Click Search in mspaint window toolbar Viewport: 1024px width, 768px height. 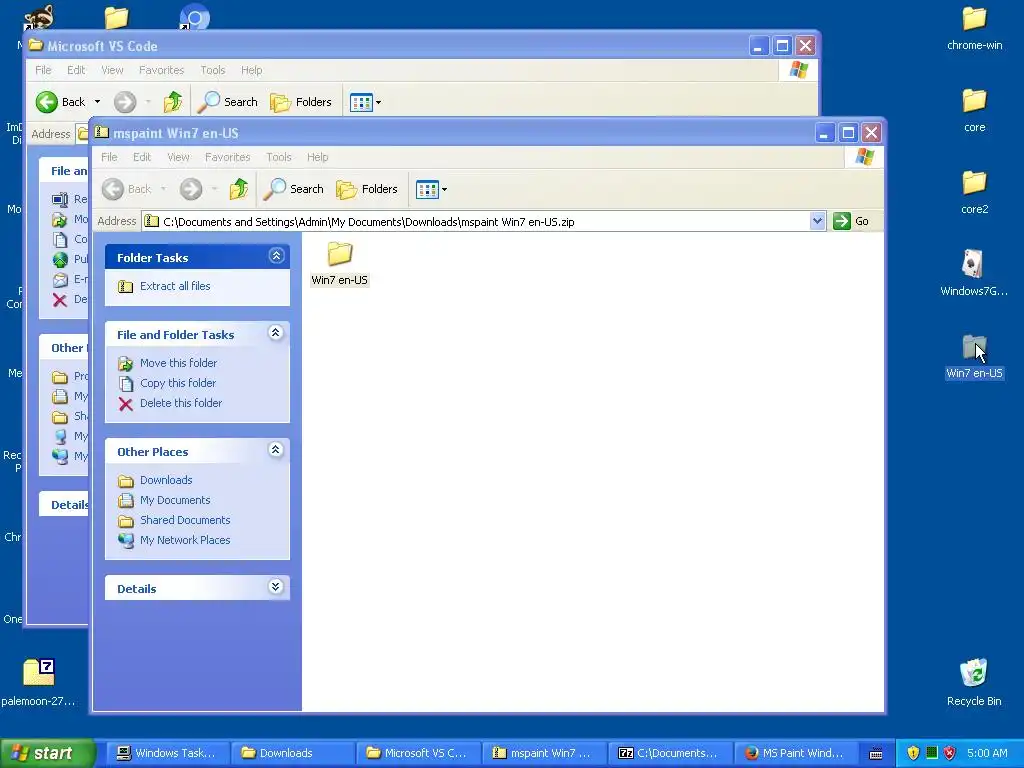tap(294, 189)
